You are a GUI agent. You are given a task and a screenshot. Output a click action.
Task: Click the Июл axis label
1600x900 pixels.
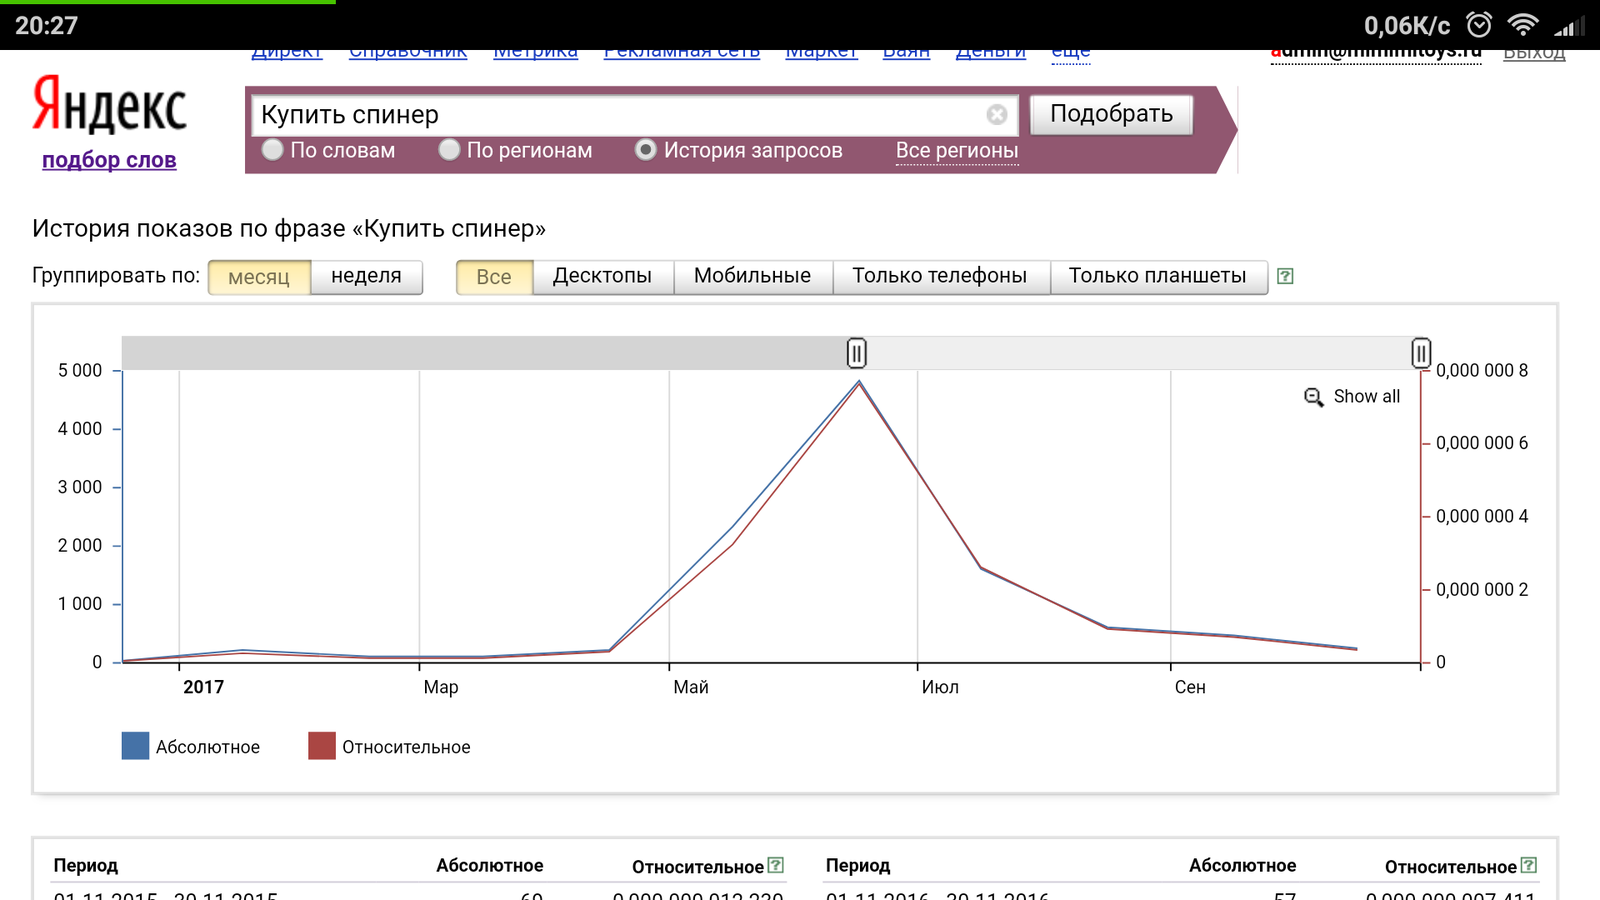(x=940, y=687)
